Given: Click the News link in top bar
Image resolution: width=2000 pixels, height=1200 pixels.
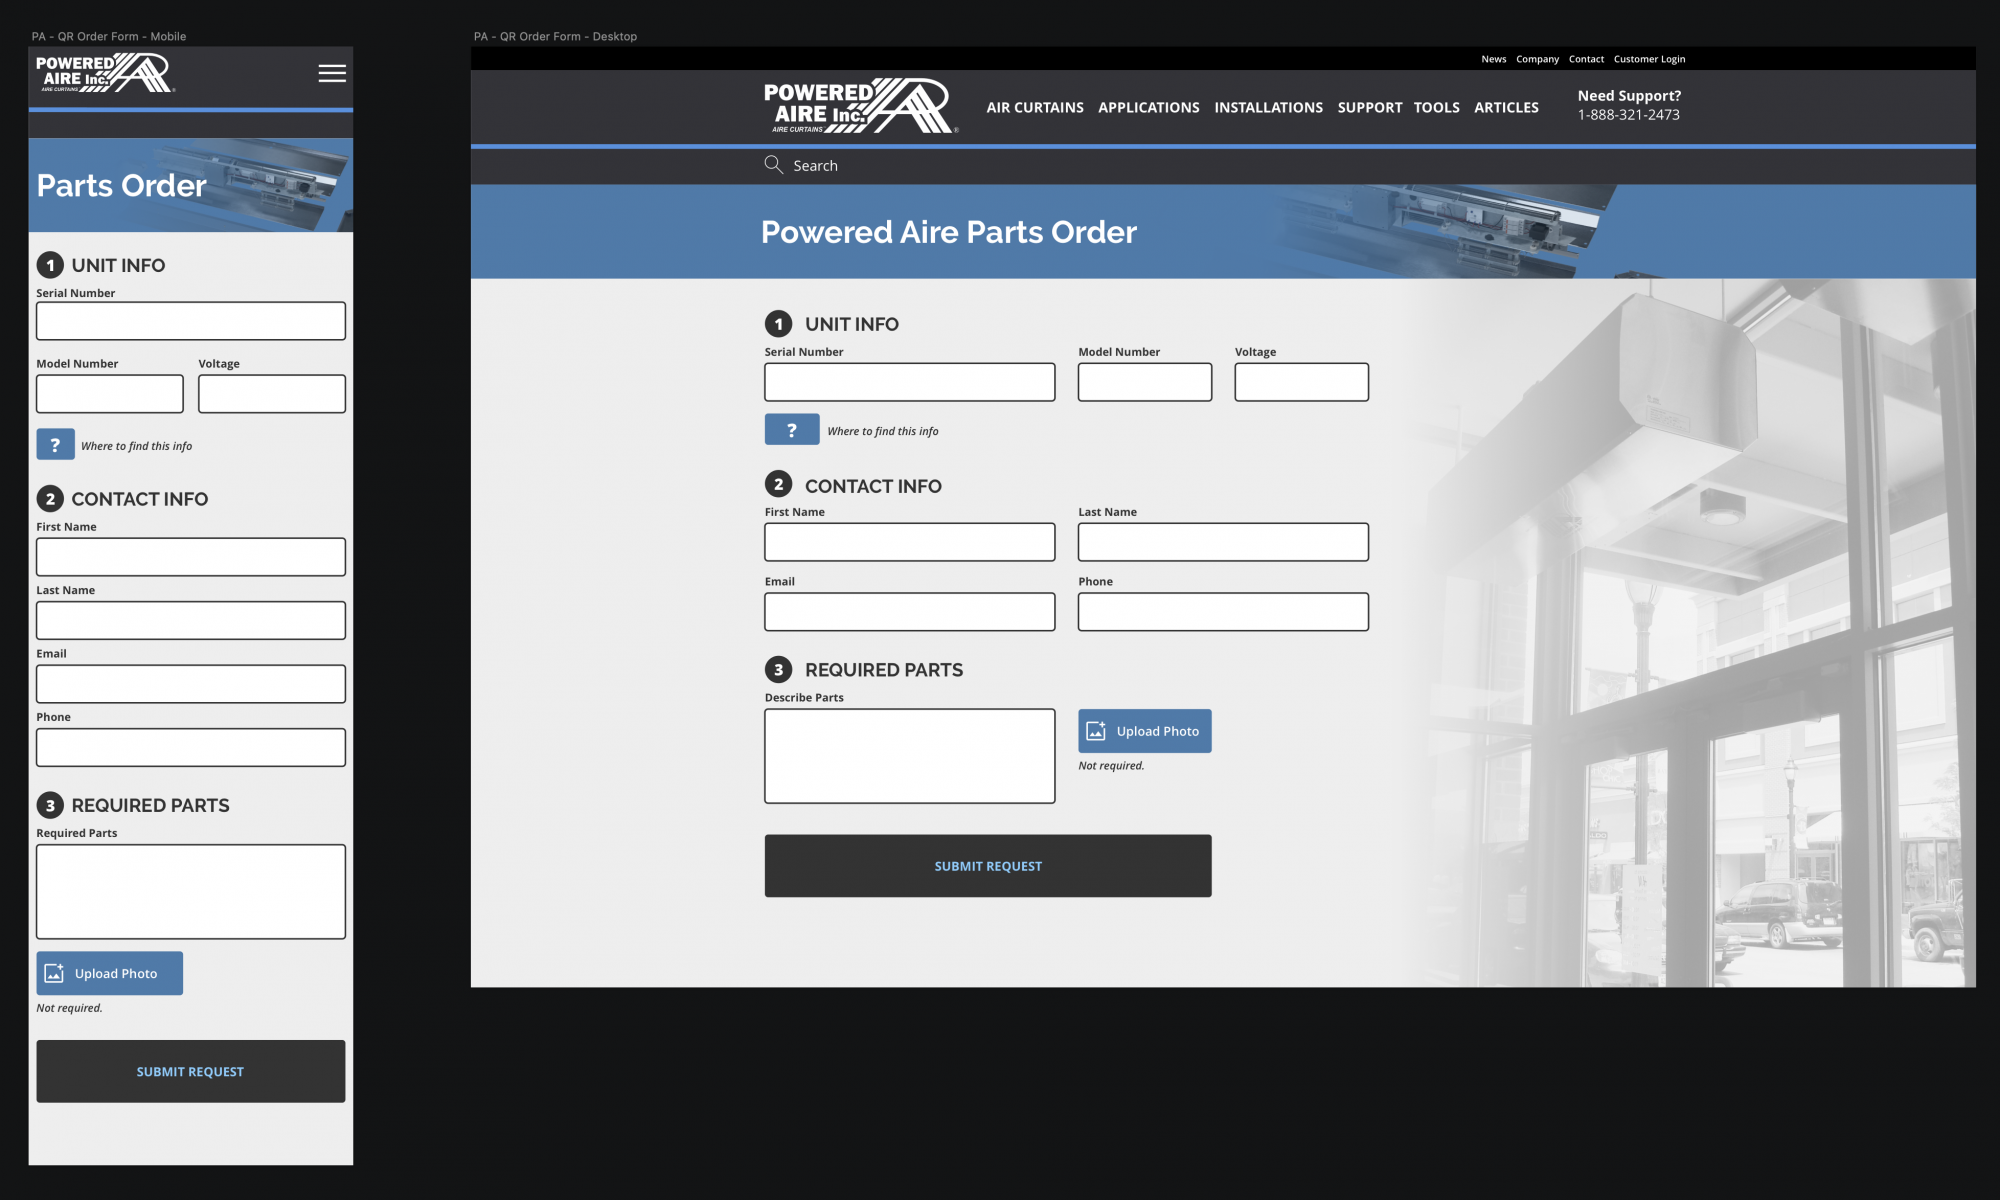Looking at the screenshot, I should [1494, 59].
